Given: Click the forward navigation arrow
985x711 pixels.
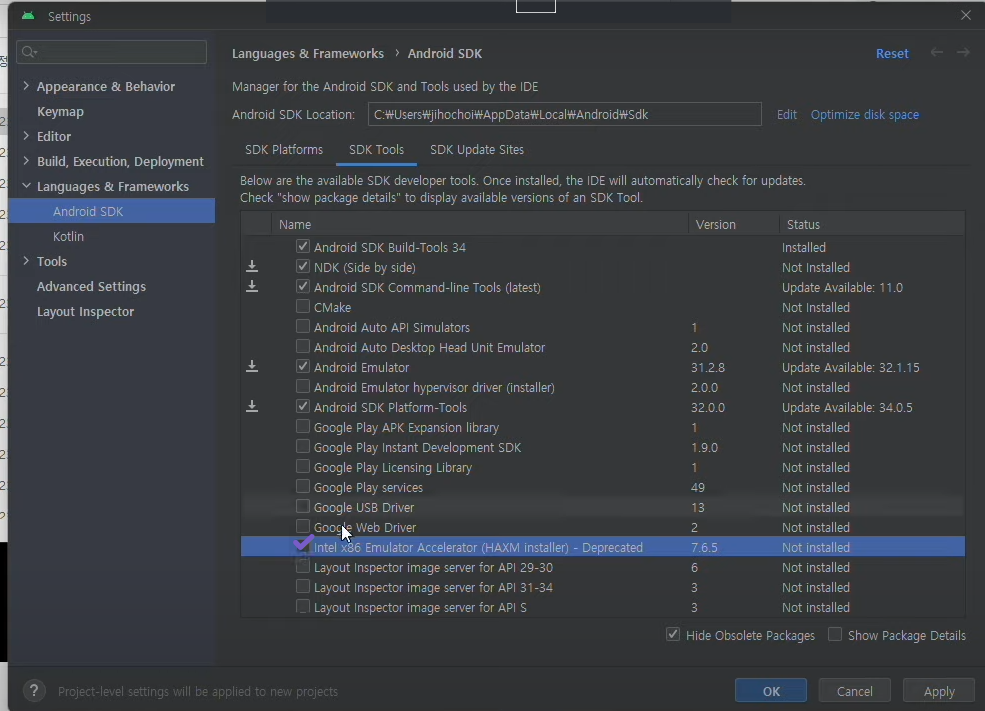Looking at the screenshot, I should (963, 53).
